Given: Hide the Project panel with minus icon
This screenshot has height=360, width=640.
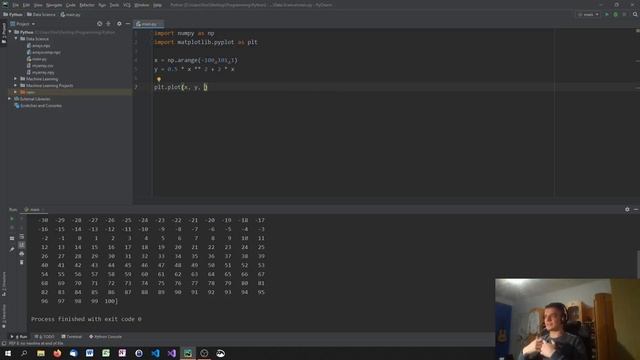Looking at the screenshot, I should point(128,24).
